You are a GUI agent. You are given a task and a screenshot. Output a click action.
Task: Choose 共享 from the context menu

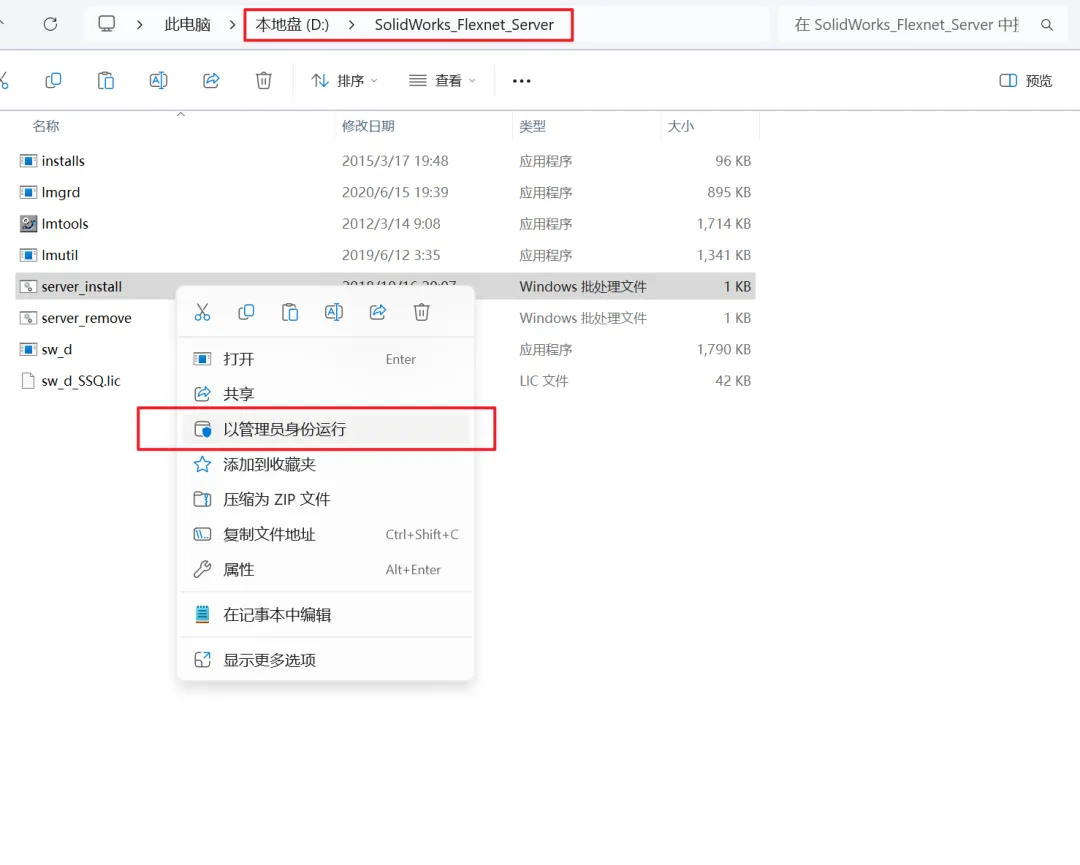pyautogui.click(x=325, y=394)
